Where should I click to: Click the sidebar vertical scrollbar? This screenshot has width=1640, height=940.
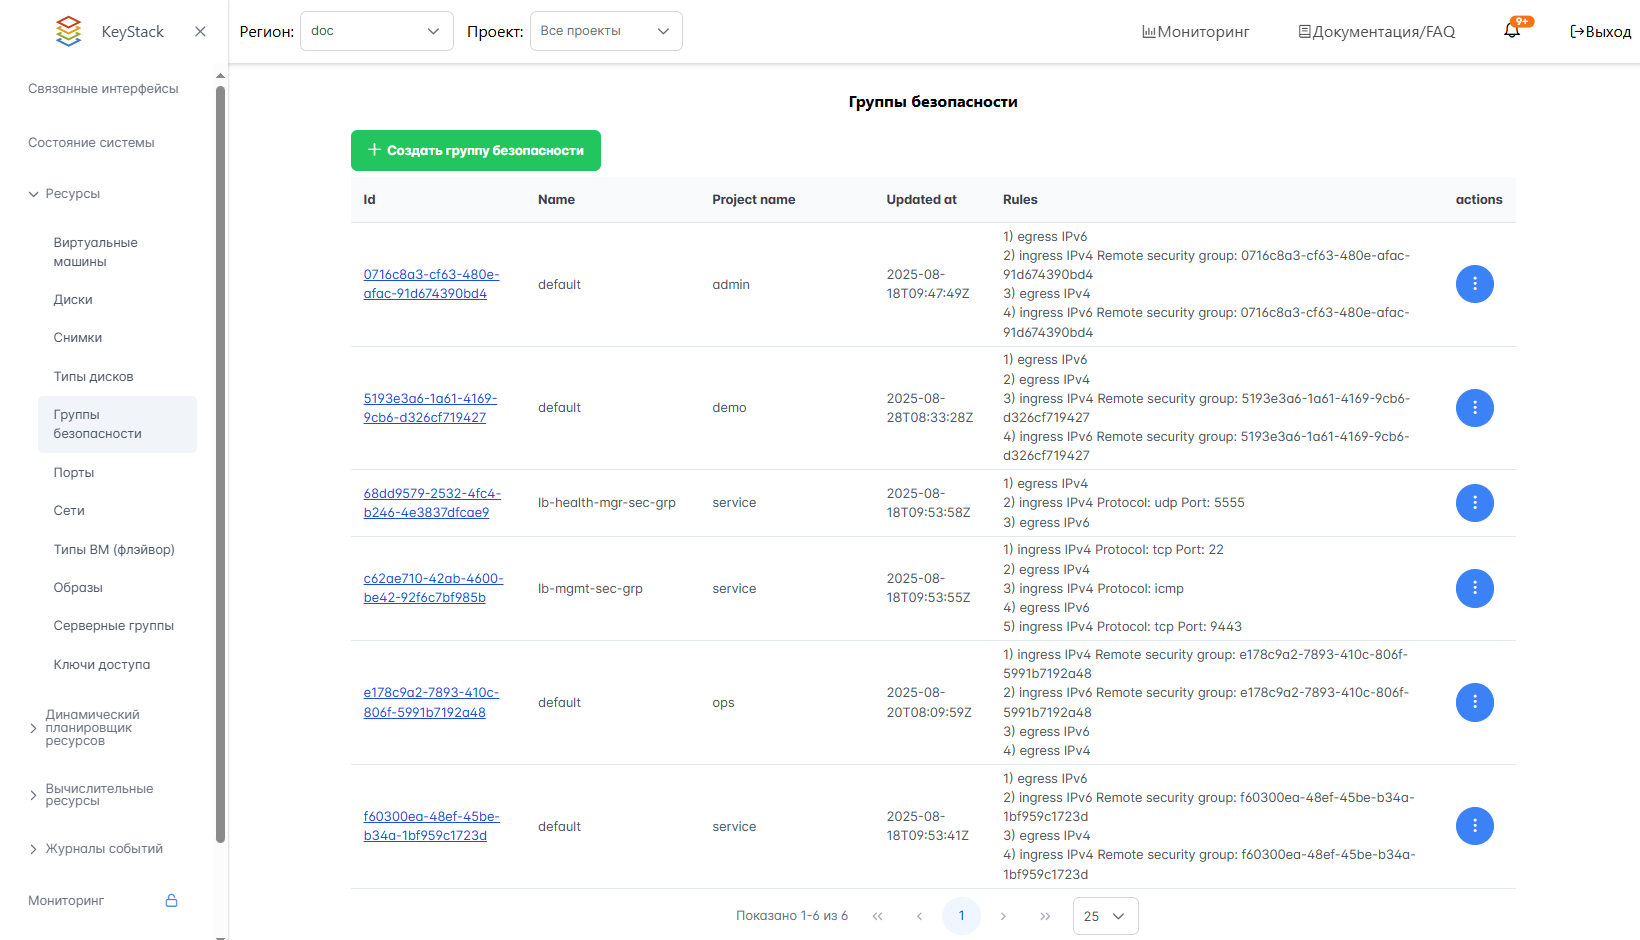click(x=220, y=460)
